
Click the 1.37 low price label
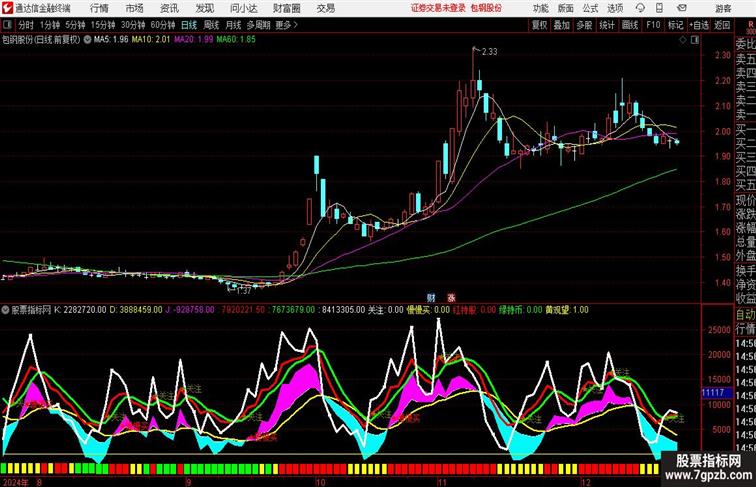click(x=244, y=291)
